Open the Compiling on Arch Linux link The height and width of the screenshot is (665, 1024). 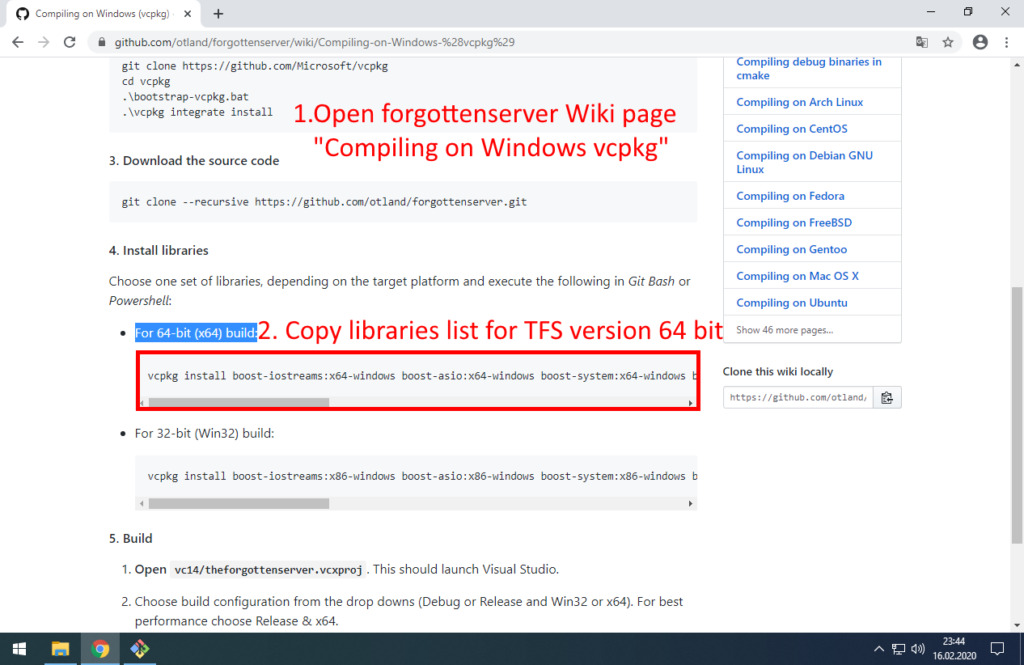point(799,102)
